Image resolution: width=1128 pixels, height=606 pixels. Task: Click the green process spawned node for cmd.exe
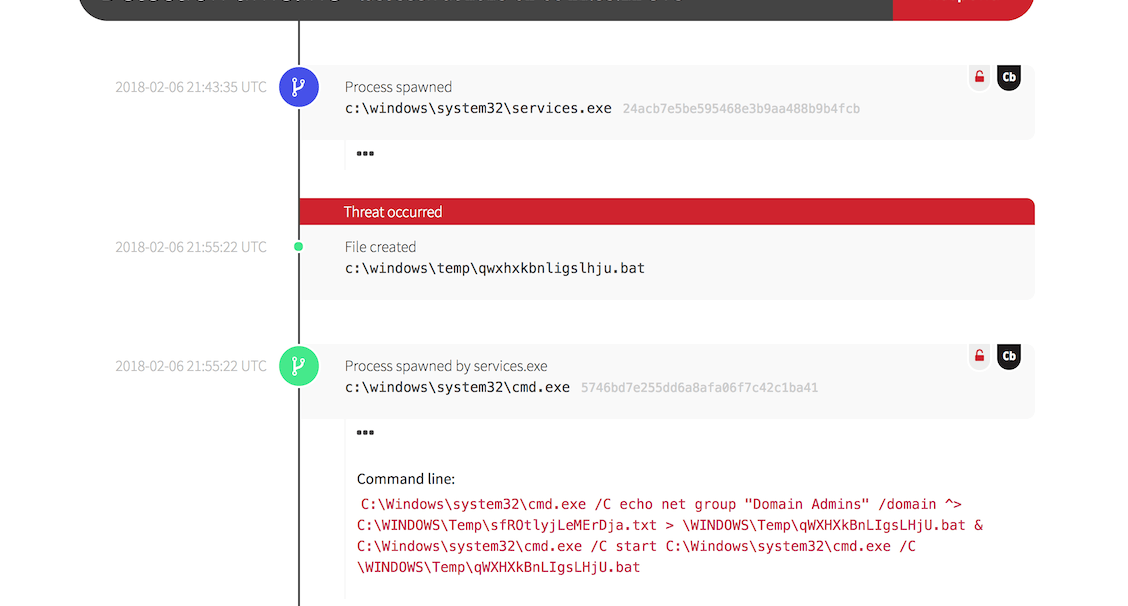[298, 366]
